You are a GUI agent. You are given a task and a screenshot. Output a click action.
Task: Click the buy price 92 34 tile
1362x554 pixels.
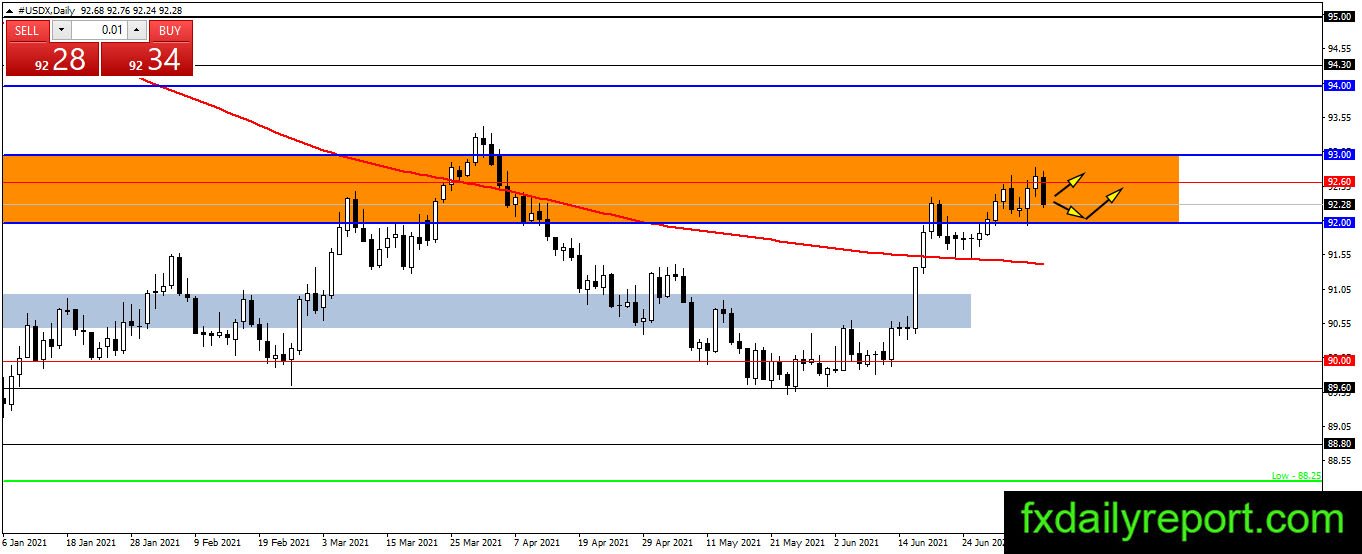(x=146, y=60)
